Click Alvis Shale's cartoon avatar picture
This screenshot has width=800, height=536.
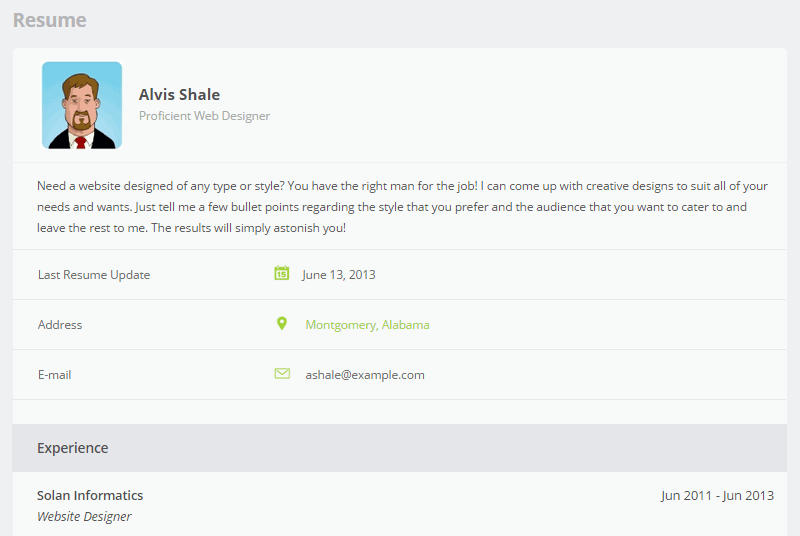click(x=82, y=105)
